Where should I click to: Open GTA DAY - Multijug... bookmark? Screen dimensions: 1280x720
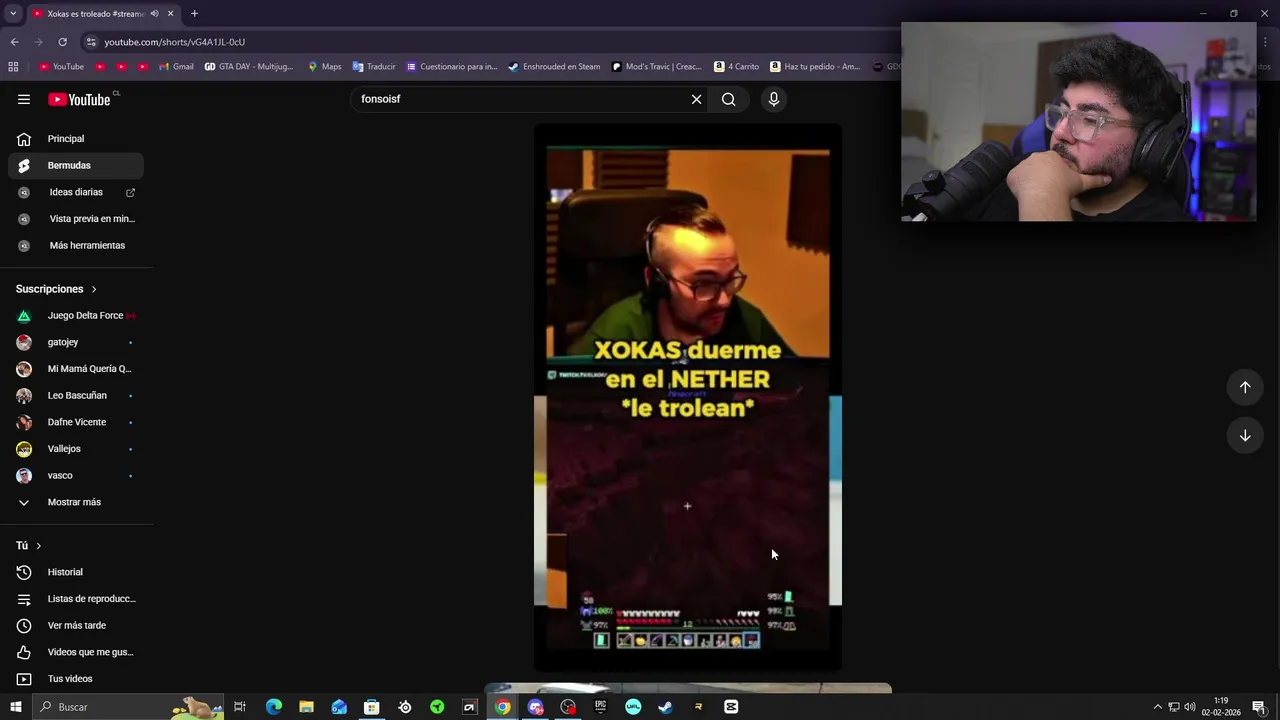(249, 67)
